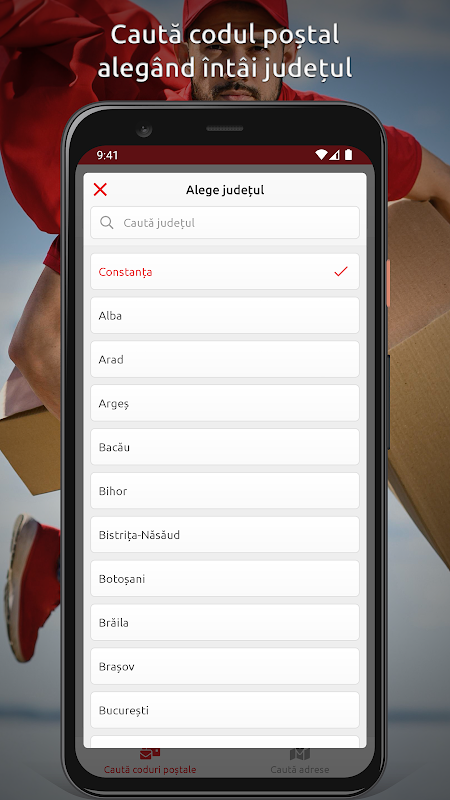Open the Caută coduri poștale tab icon
The image size is (450, 800).
click(x=150, y=753)
